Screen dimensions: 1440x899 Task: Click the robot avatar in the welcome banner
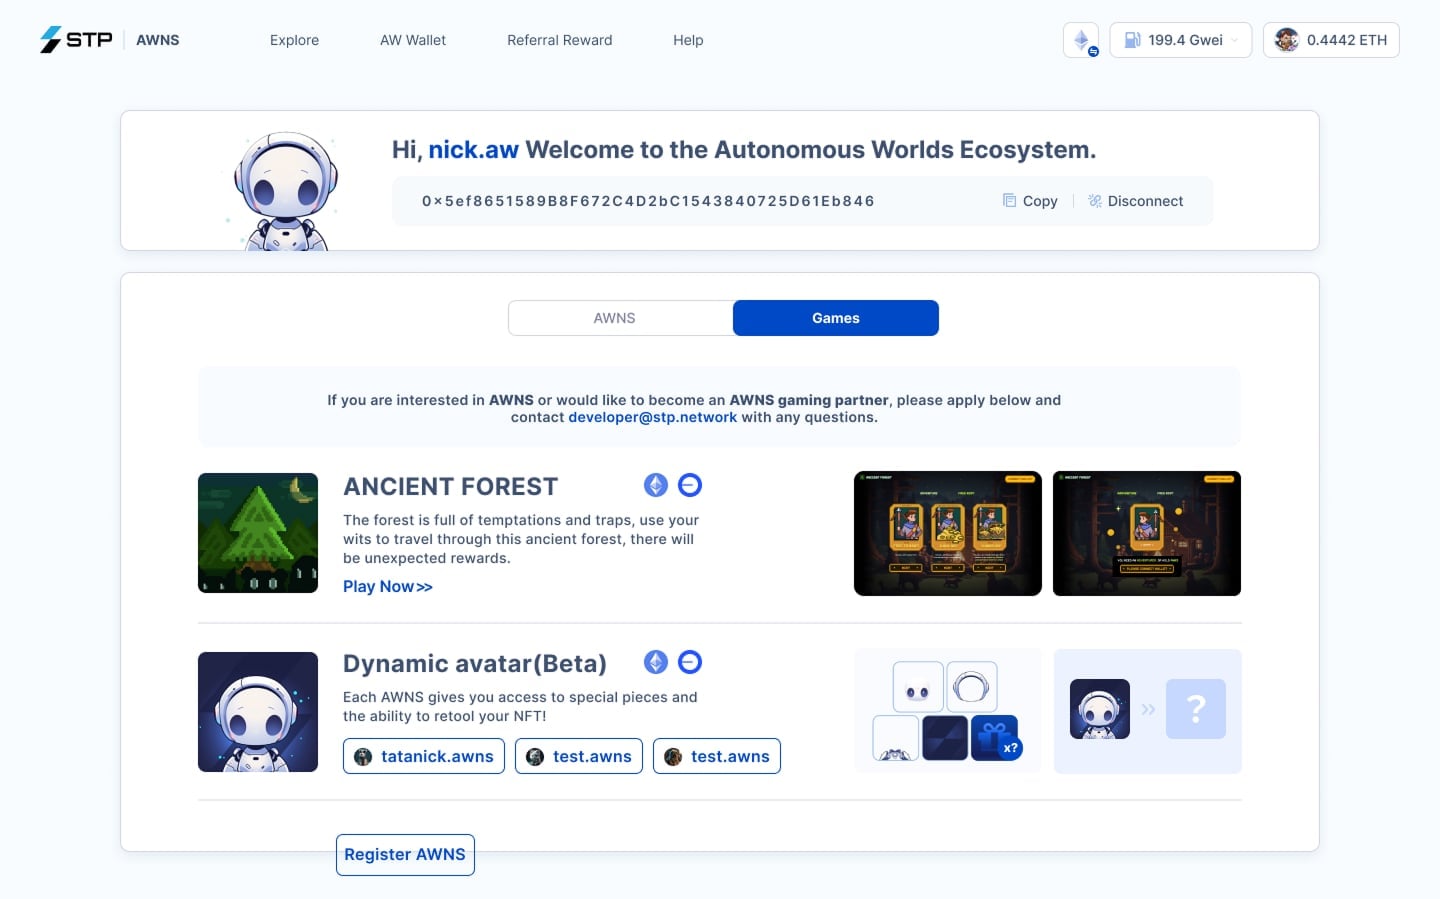pos(285,190)
